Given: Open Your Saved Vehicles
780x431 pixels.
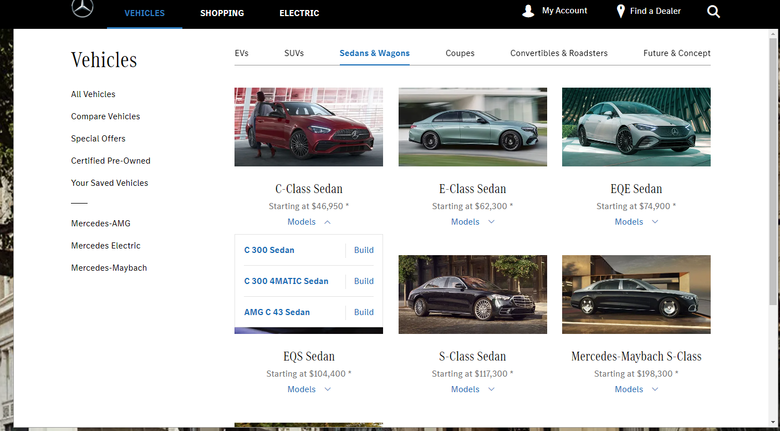Looking at the screenshot, I should (x=109, y=183).
